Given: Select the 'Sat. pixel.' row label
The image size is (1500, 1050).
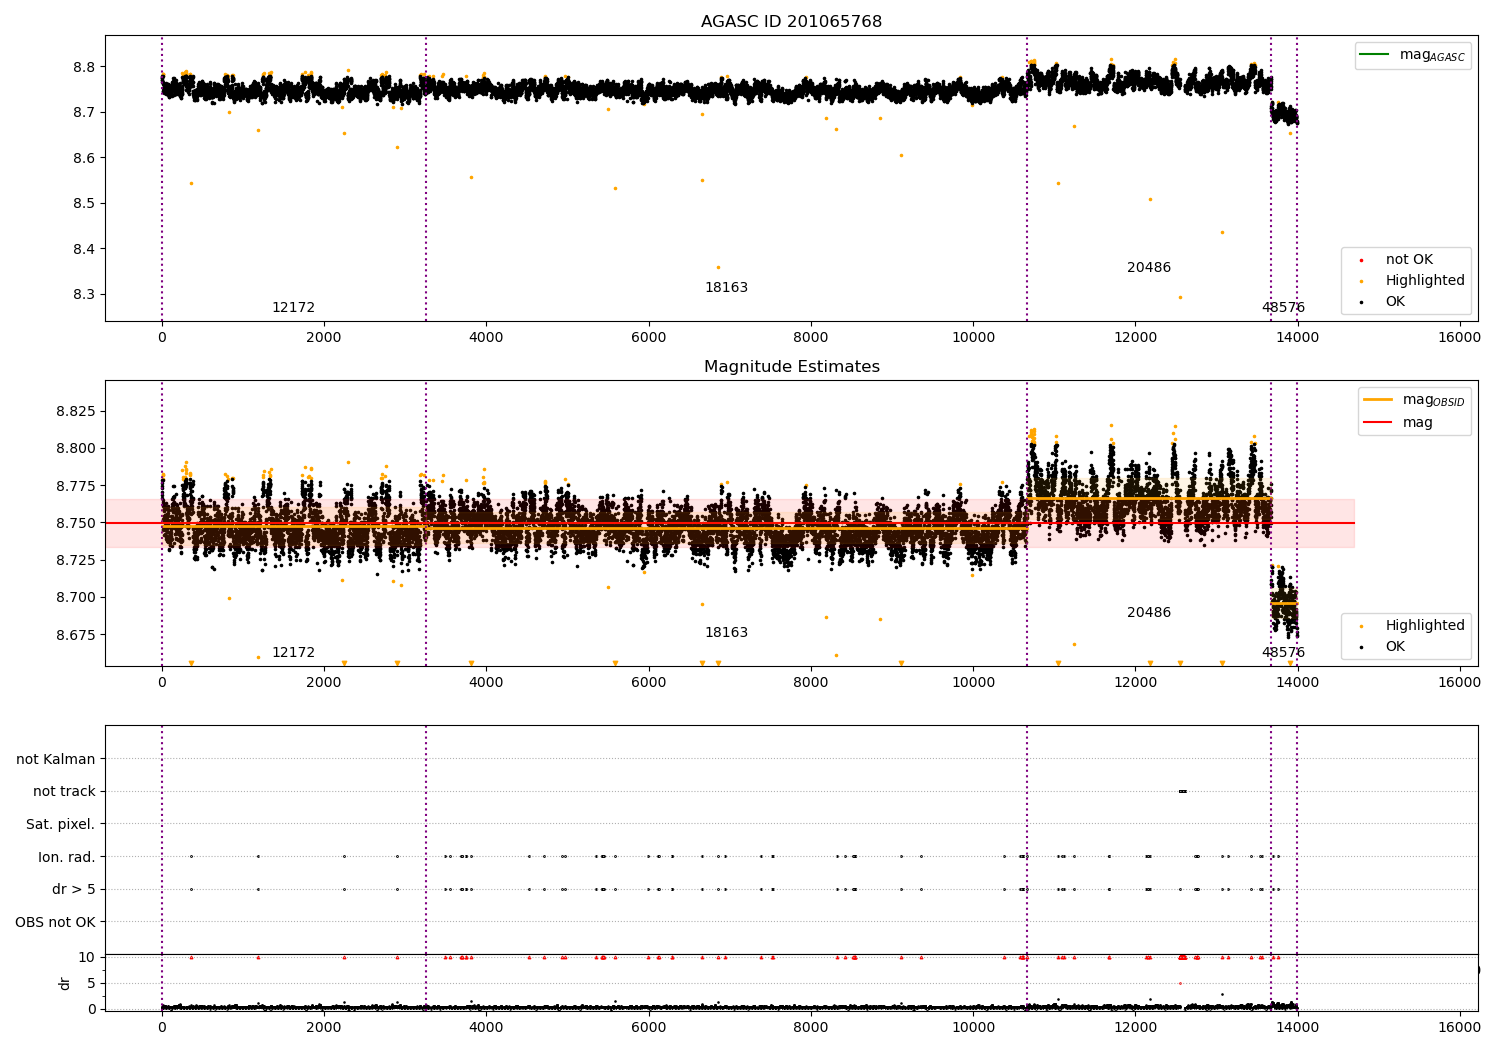Looking at the screenshot, I should click(x=60, y=824).
